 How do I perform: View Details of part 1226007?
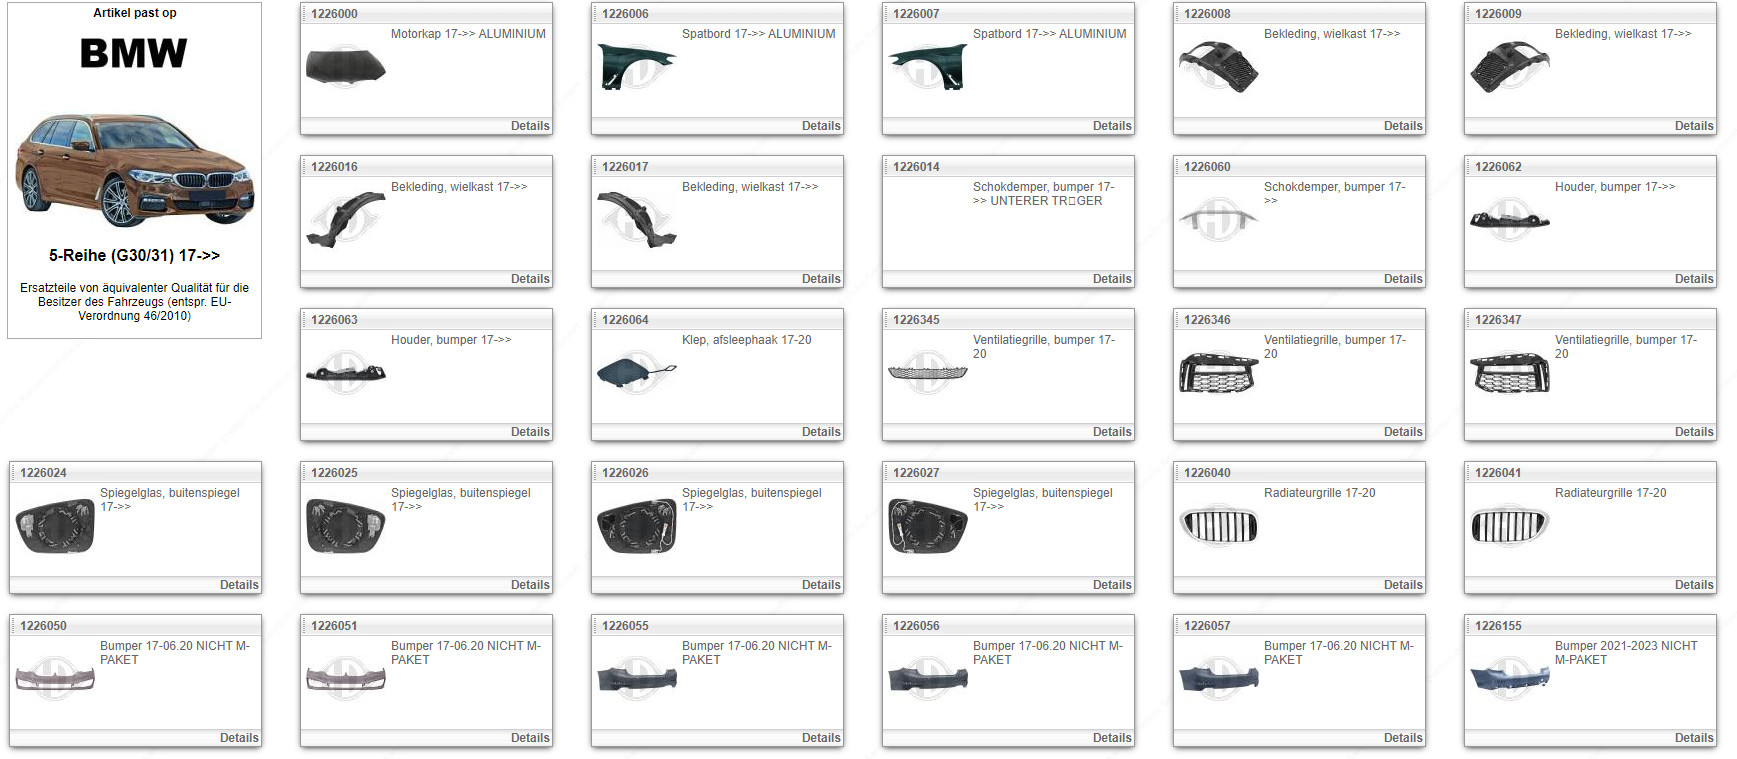click(x=1112, y=126)
